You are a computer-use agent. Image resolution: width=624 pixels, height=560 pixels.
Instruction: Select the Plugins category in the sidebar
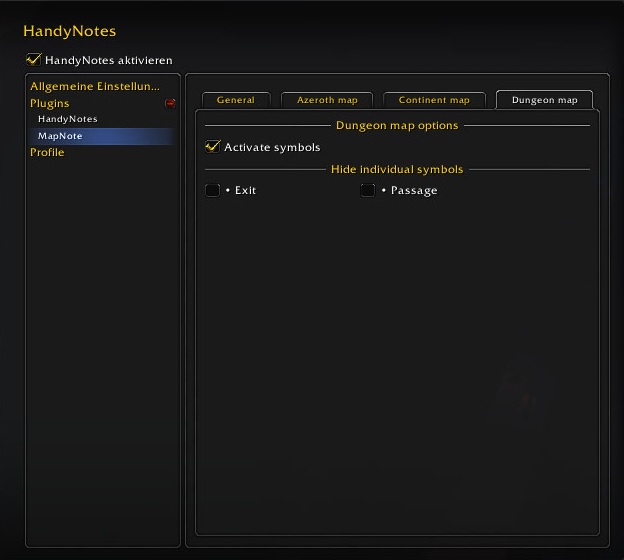50,103
